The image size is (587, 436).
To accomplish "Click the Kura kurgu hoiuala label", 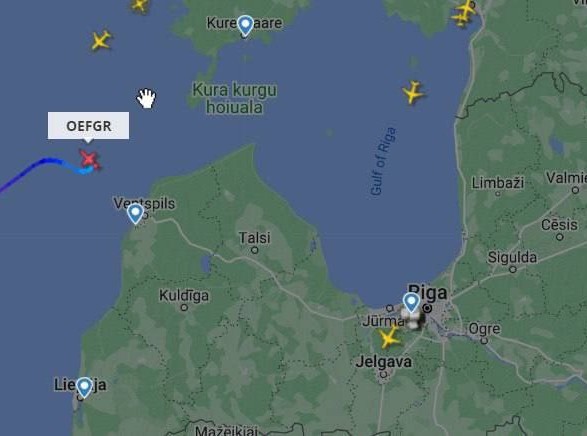I will click(x=235, y=99).
